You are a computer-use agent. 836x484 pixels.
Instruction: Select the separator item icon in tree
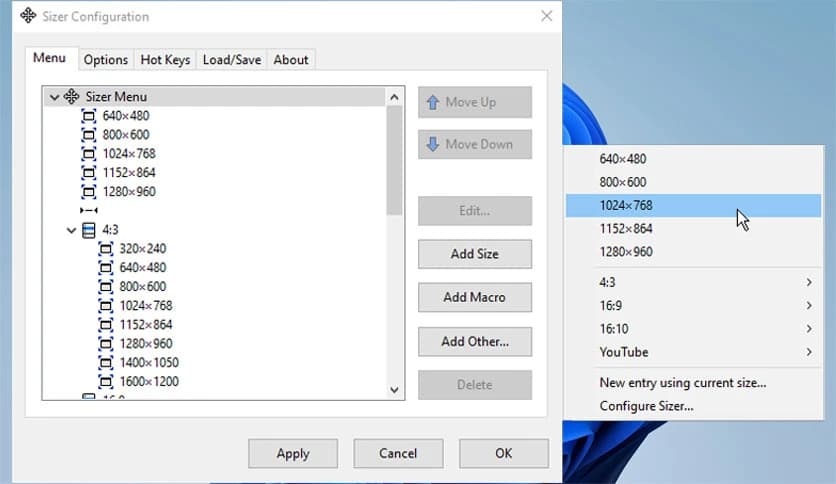(89, 211)
